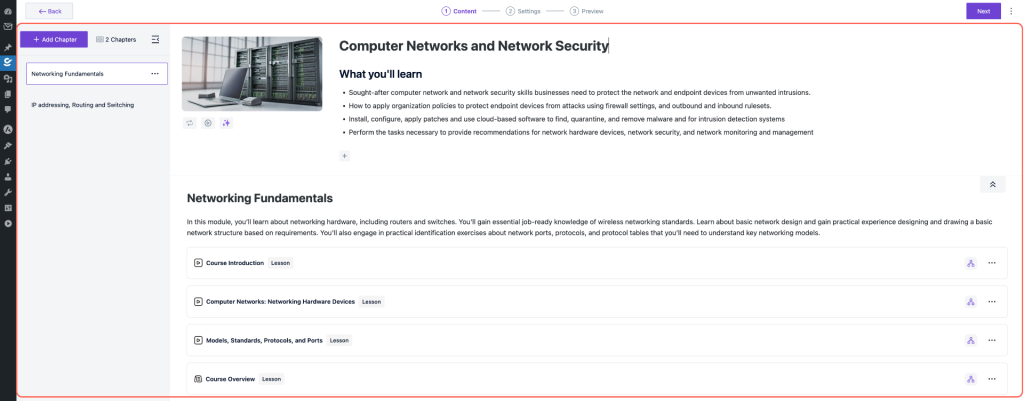
Task: Click the server room course thumbnail
Action: pos(252,73)
